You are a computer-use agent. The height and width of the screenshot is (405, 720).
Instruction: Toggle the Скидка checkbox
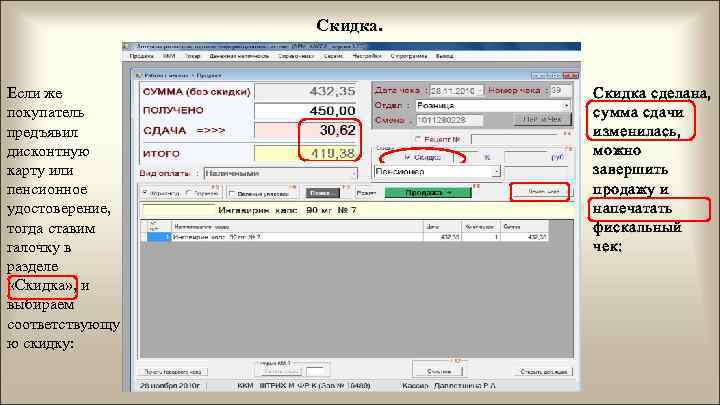[407, 157]
